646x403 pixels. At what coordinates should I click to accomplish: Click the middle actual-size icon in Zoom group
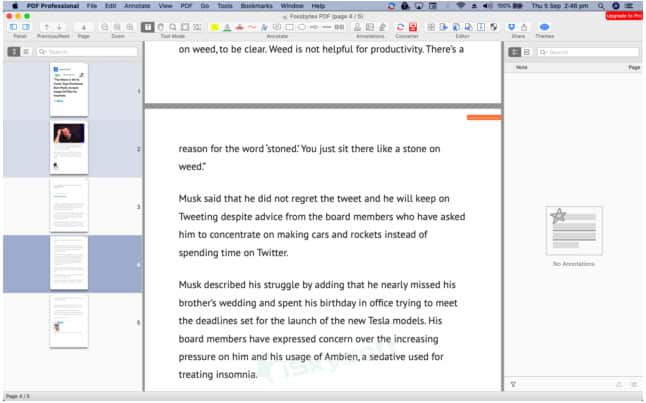[117, 27]
